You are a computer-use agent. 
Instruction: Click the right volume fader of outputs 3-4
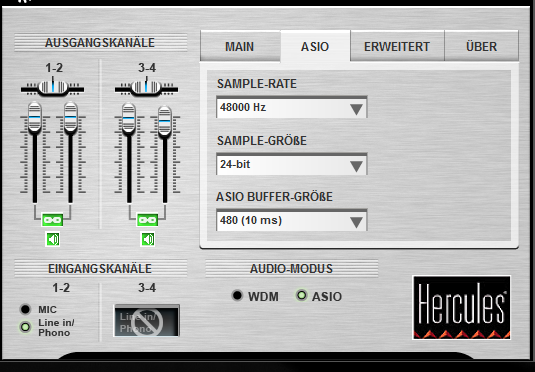pos(164,121)
